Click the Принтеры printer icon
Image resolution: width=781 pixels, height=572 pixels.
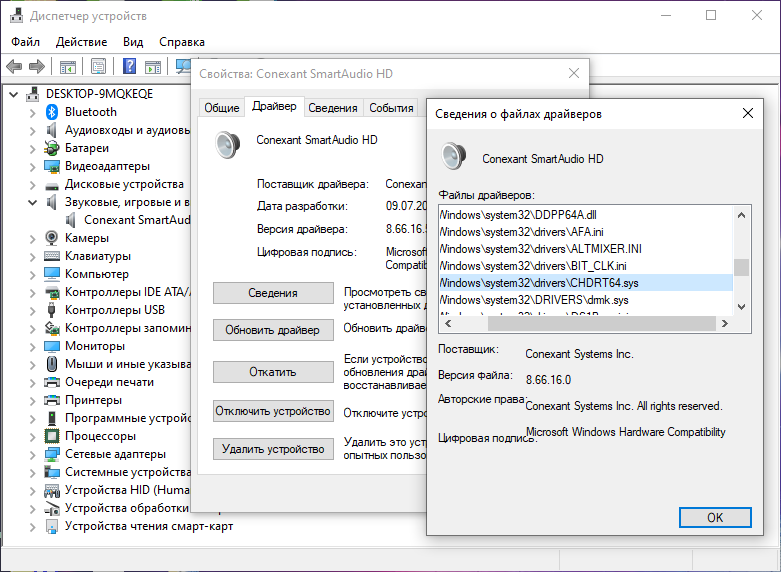coord(52,400)
